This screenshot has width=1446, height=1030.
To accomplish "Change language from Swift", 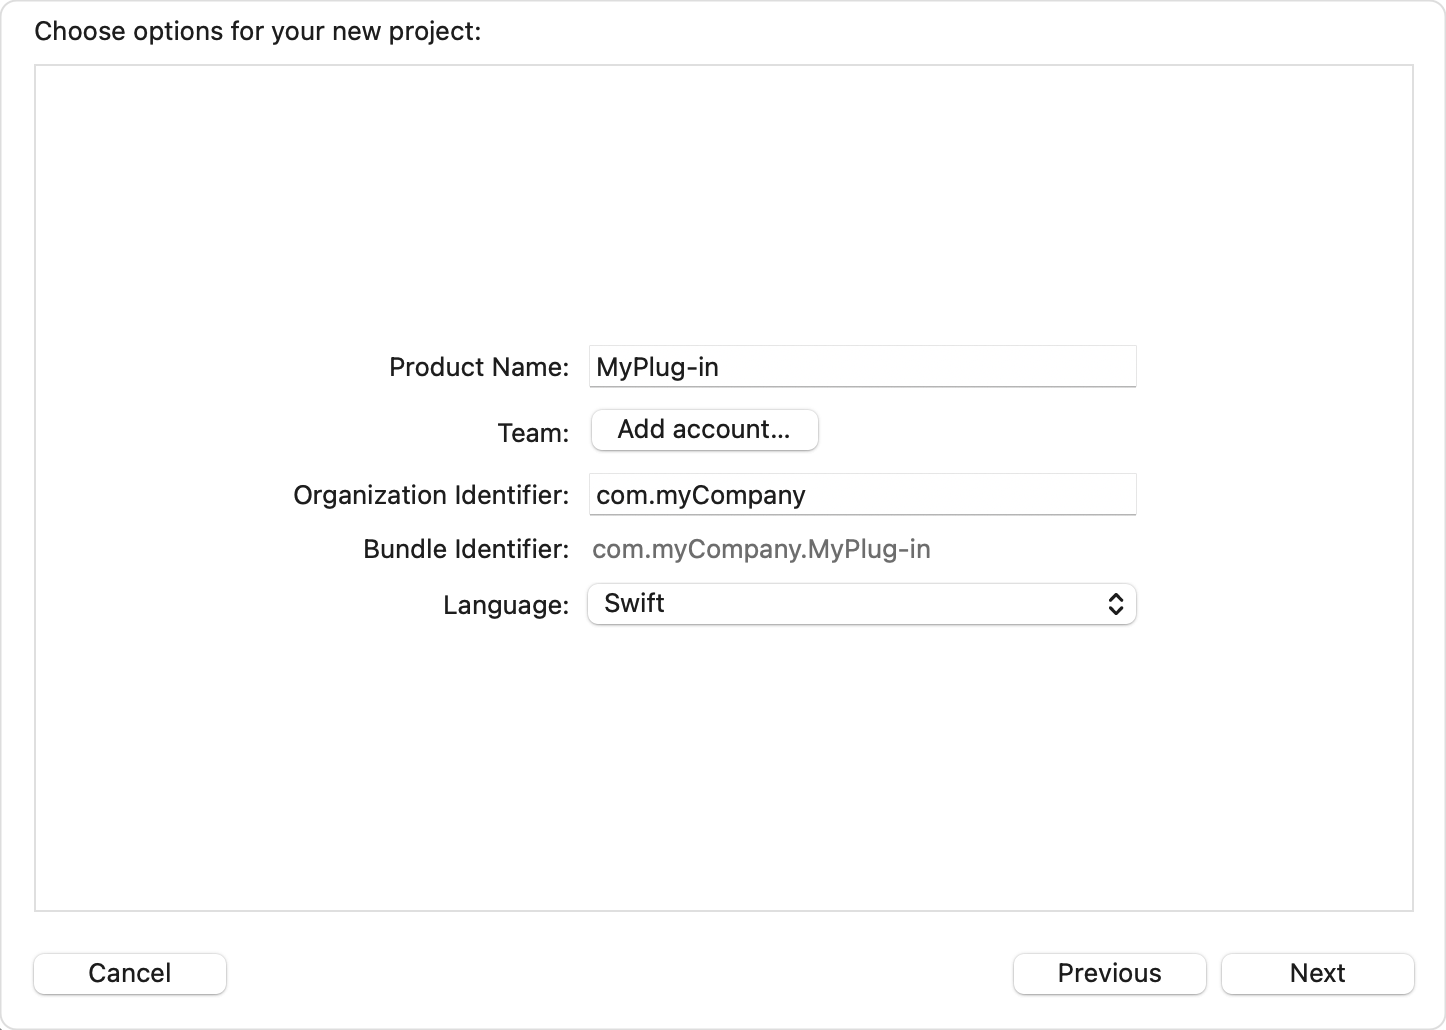I will pos(860,603).
